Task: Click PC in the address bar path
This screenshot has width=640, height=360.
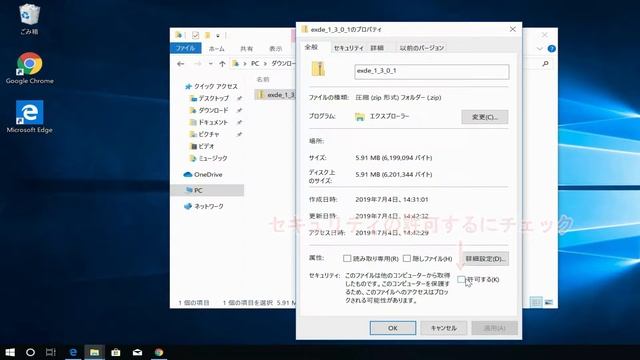Action: point(255,64)
